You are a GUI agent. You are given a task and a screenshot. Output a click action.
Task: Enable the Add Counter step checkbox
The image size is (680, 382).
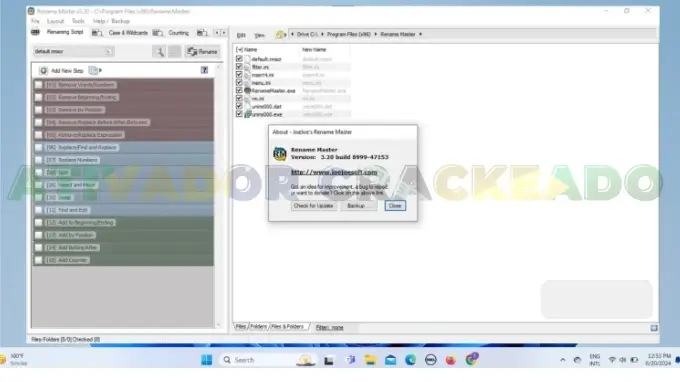[x=39, y=260]
